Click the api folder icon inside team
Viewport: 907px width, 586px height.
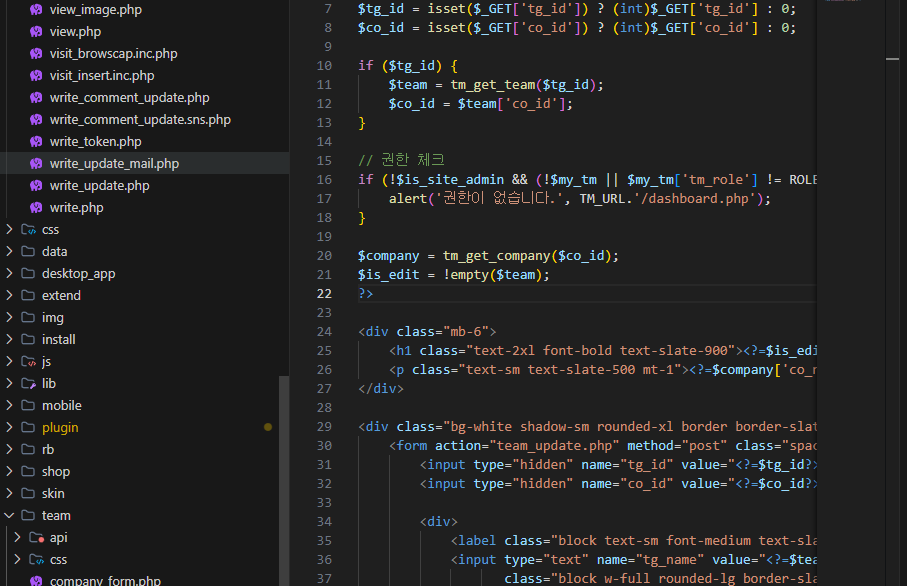tap(36, 538)
